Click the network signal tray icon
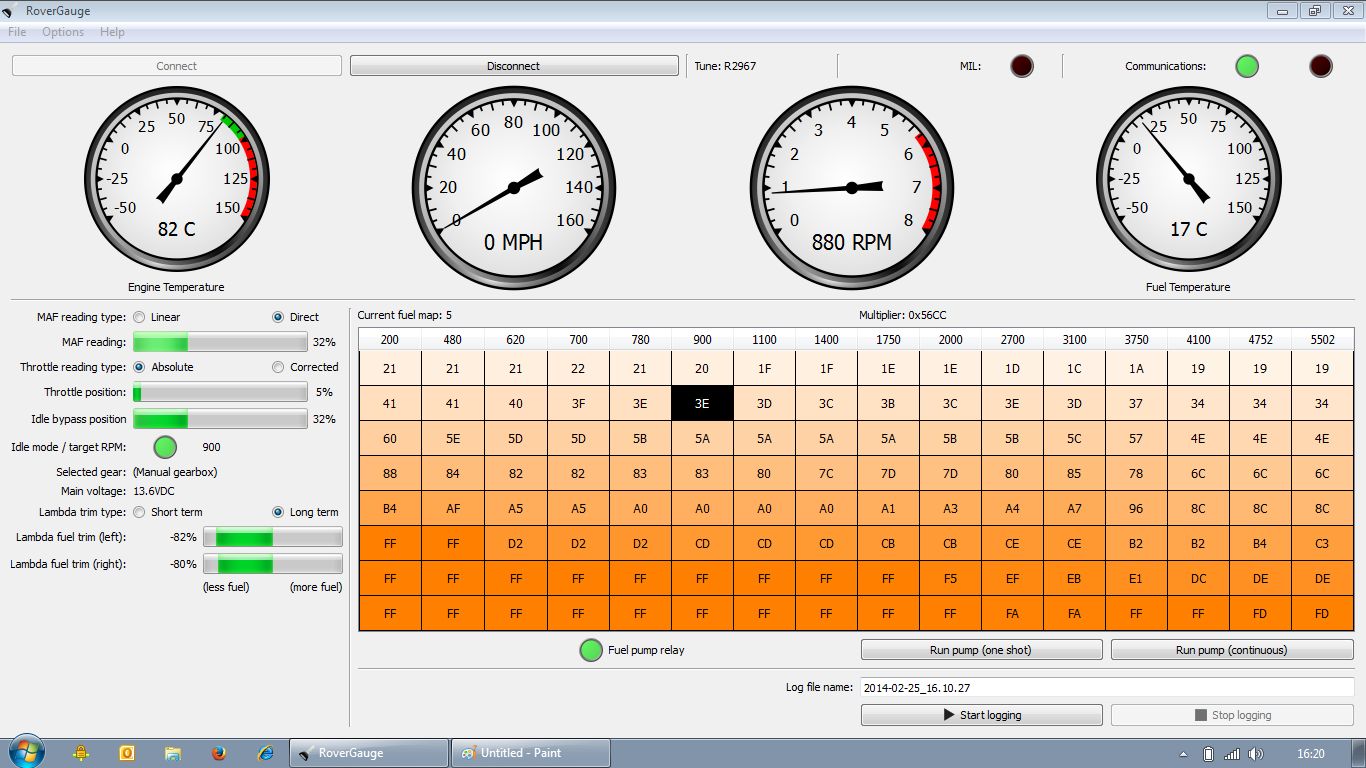 pyautogui.click(x=1232, y=754)
